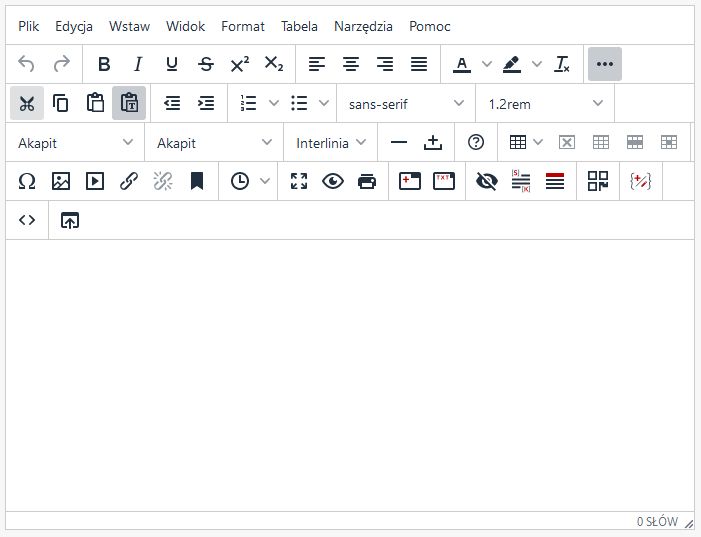This screenshot has width=701, height=537.
Task: Expand the 1.2rem font size dropdown
Action: click(546, 103)
